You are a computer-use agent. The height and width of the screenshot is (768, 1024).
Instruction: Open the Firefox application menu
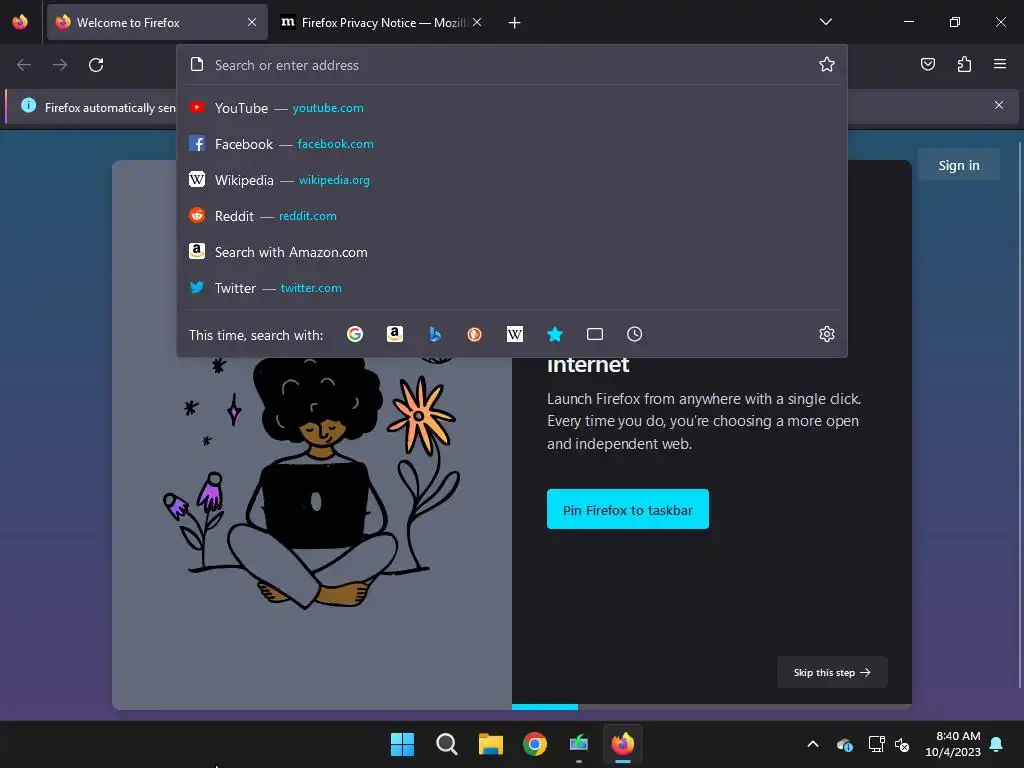click(x=1000, y=64)
